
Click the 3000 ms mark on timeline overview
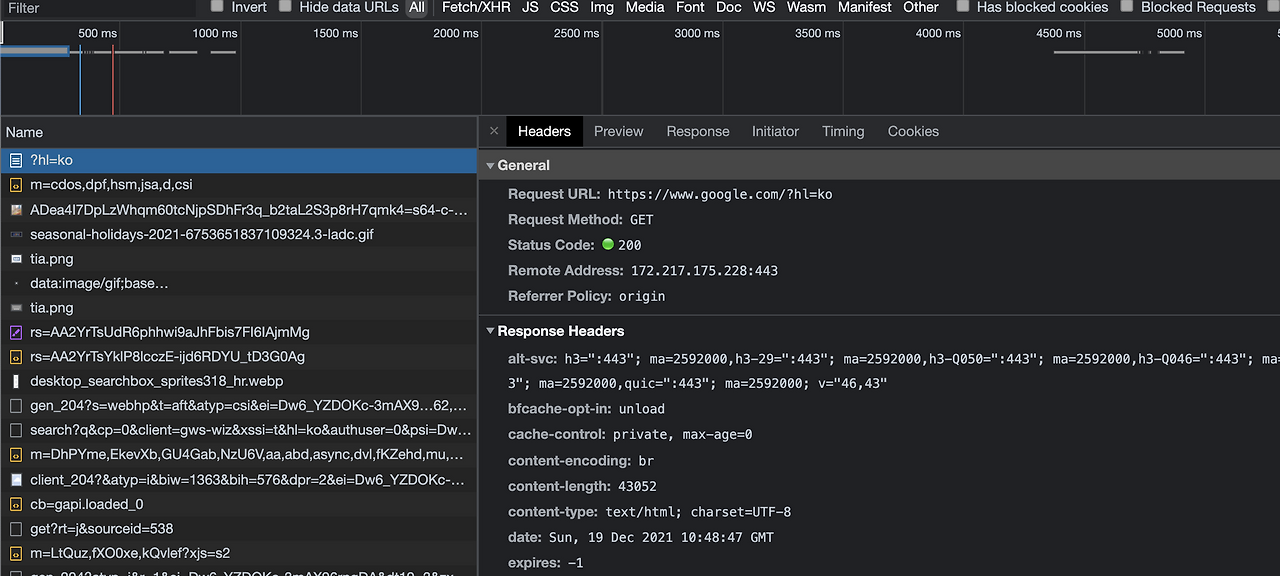[697, 33]
